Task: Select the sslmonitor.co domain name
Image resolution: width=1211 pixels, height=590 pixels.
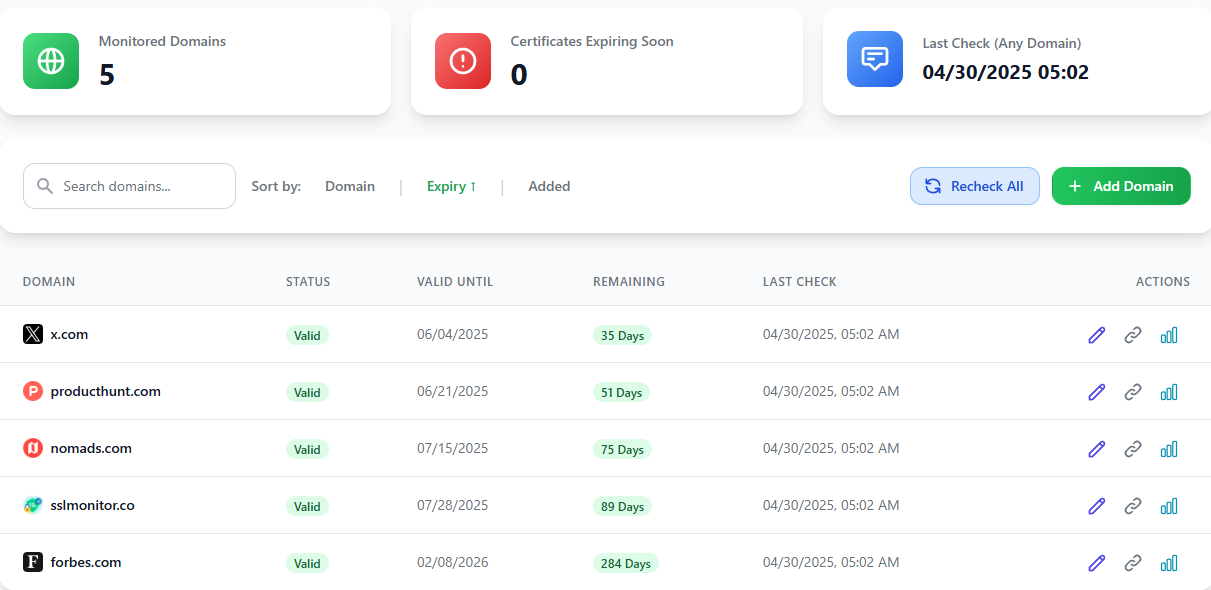Action: (92, 505)
